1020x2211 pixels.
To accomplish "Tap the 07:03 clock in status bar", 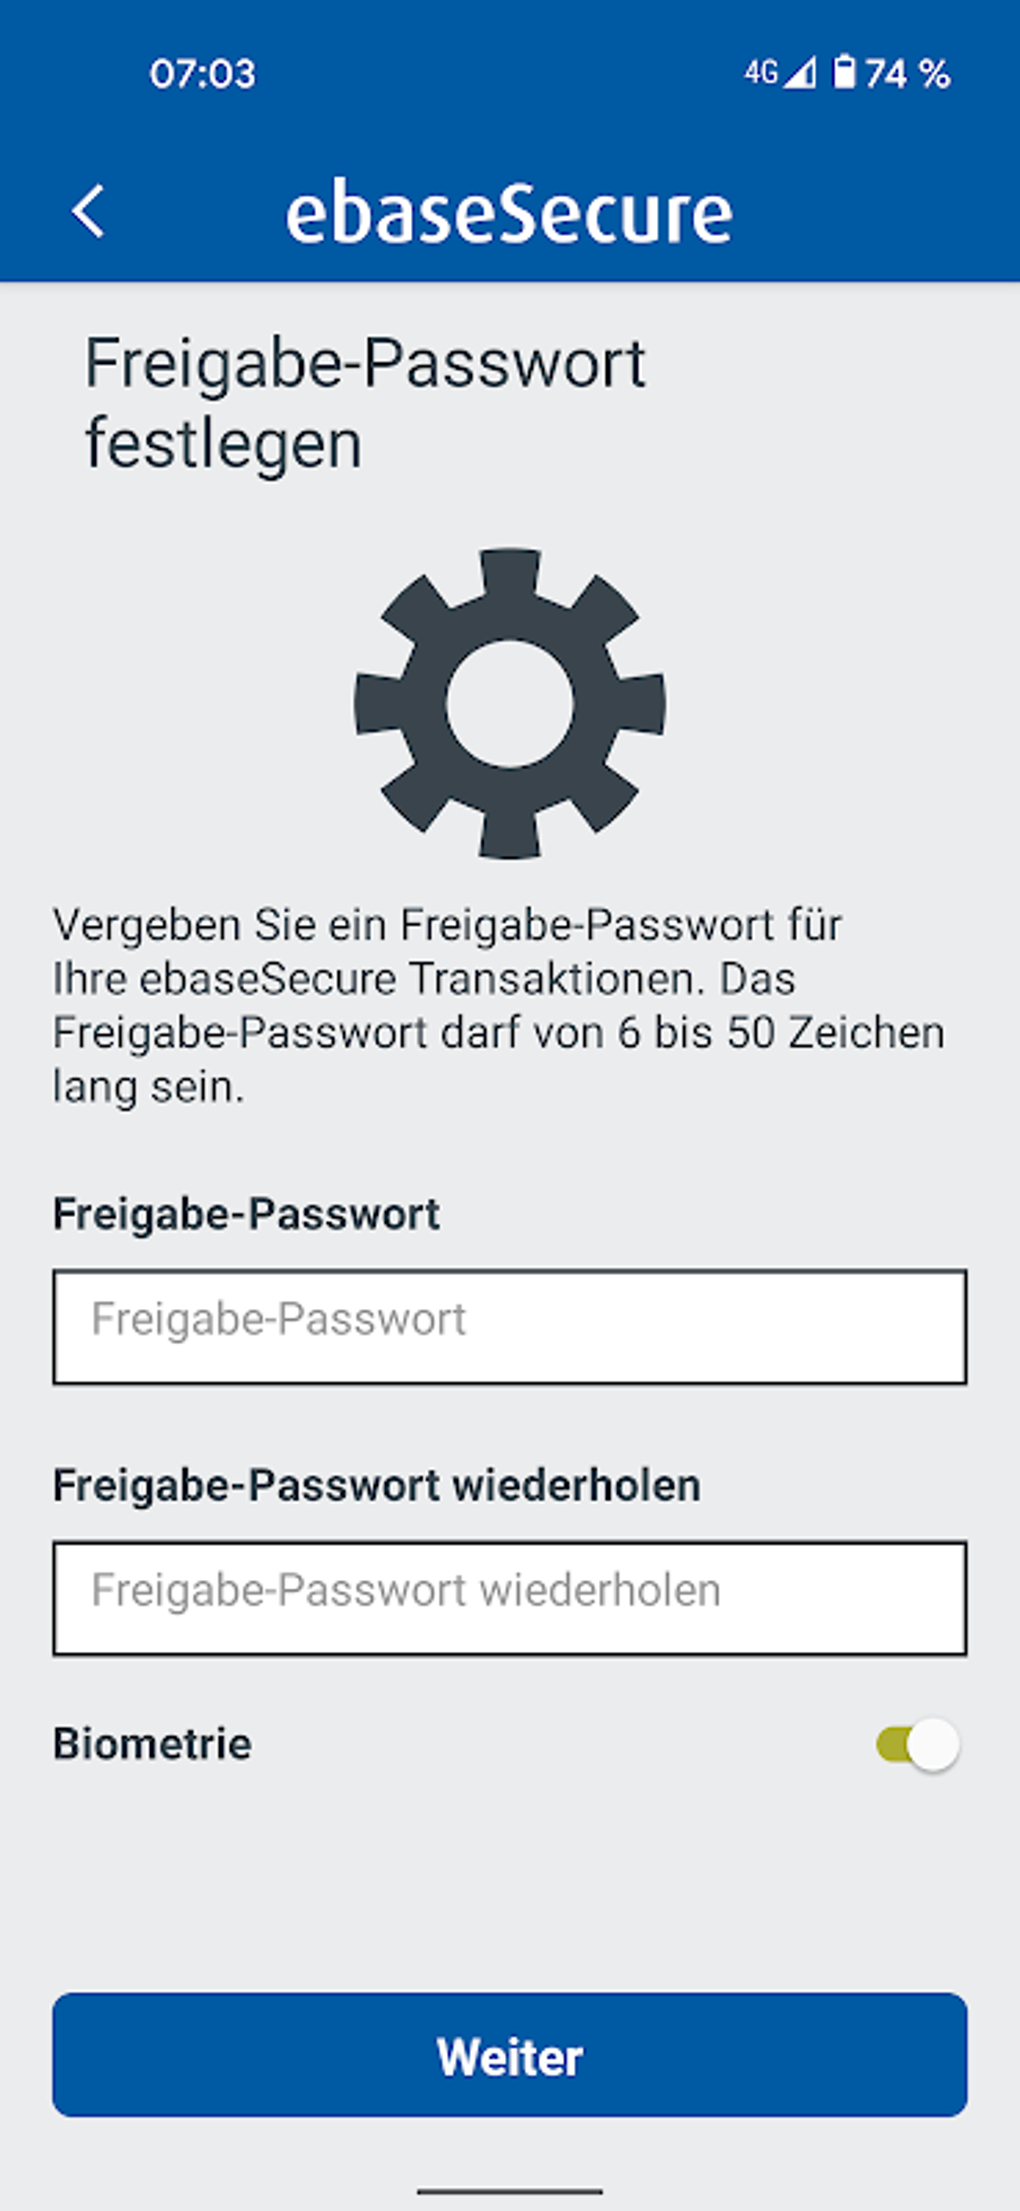I will point(203,74).
